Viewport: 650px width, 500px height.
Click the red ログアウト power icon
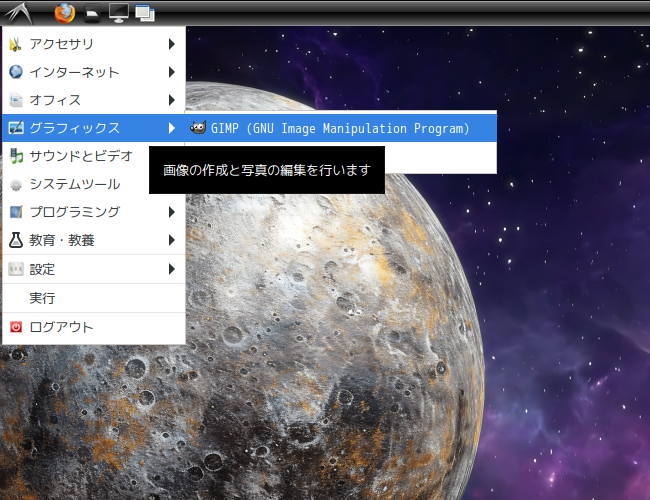[16, 327]
